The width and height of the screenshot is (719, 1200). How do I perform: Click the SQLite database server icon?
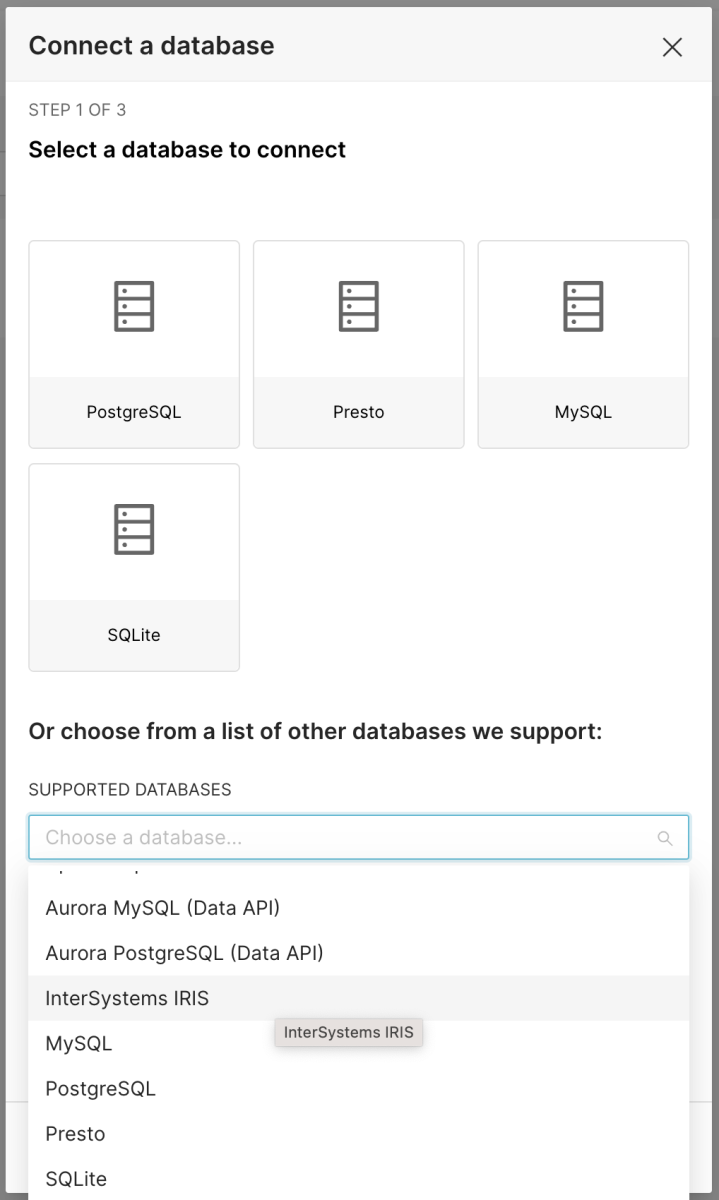point(134,530)
